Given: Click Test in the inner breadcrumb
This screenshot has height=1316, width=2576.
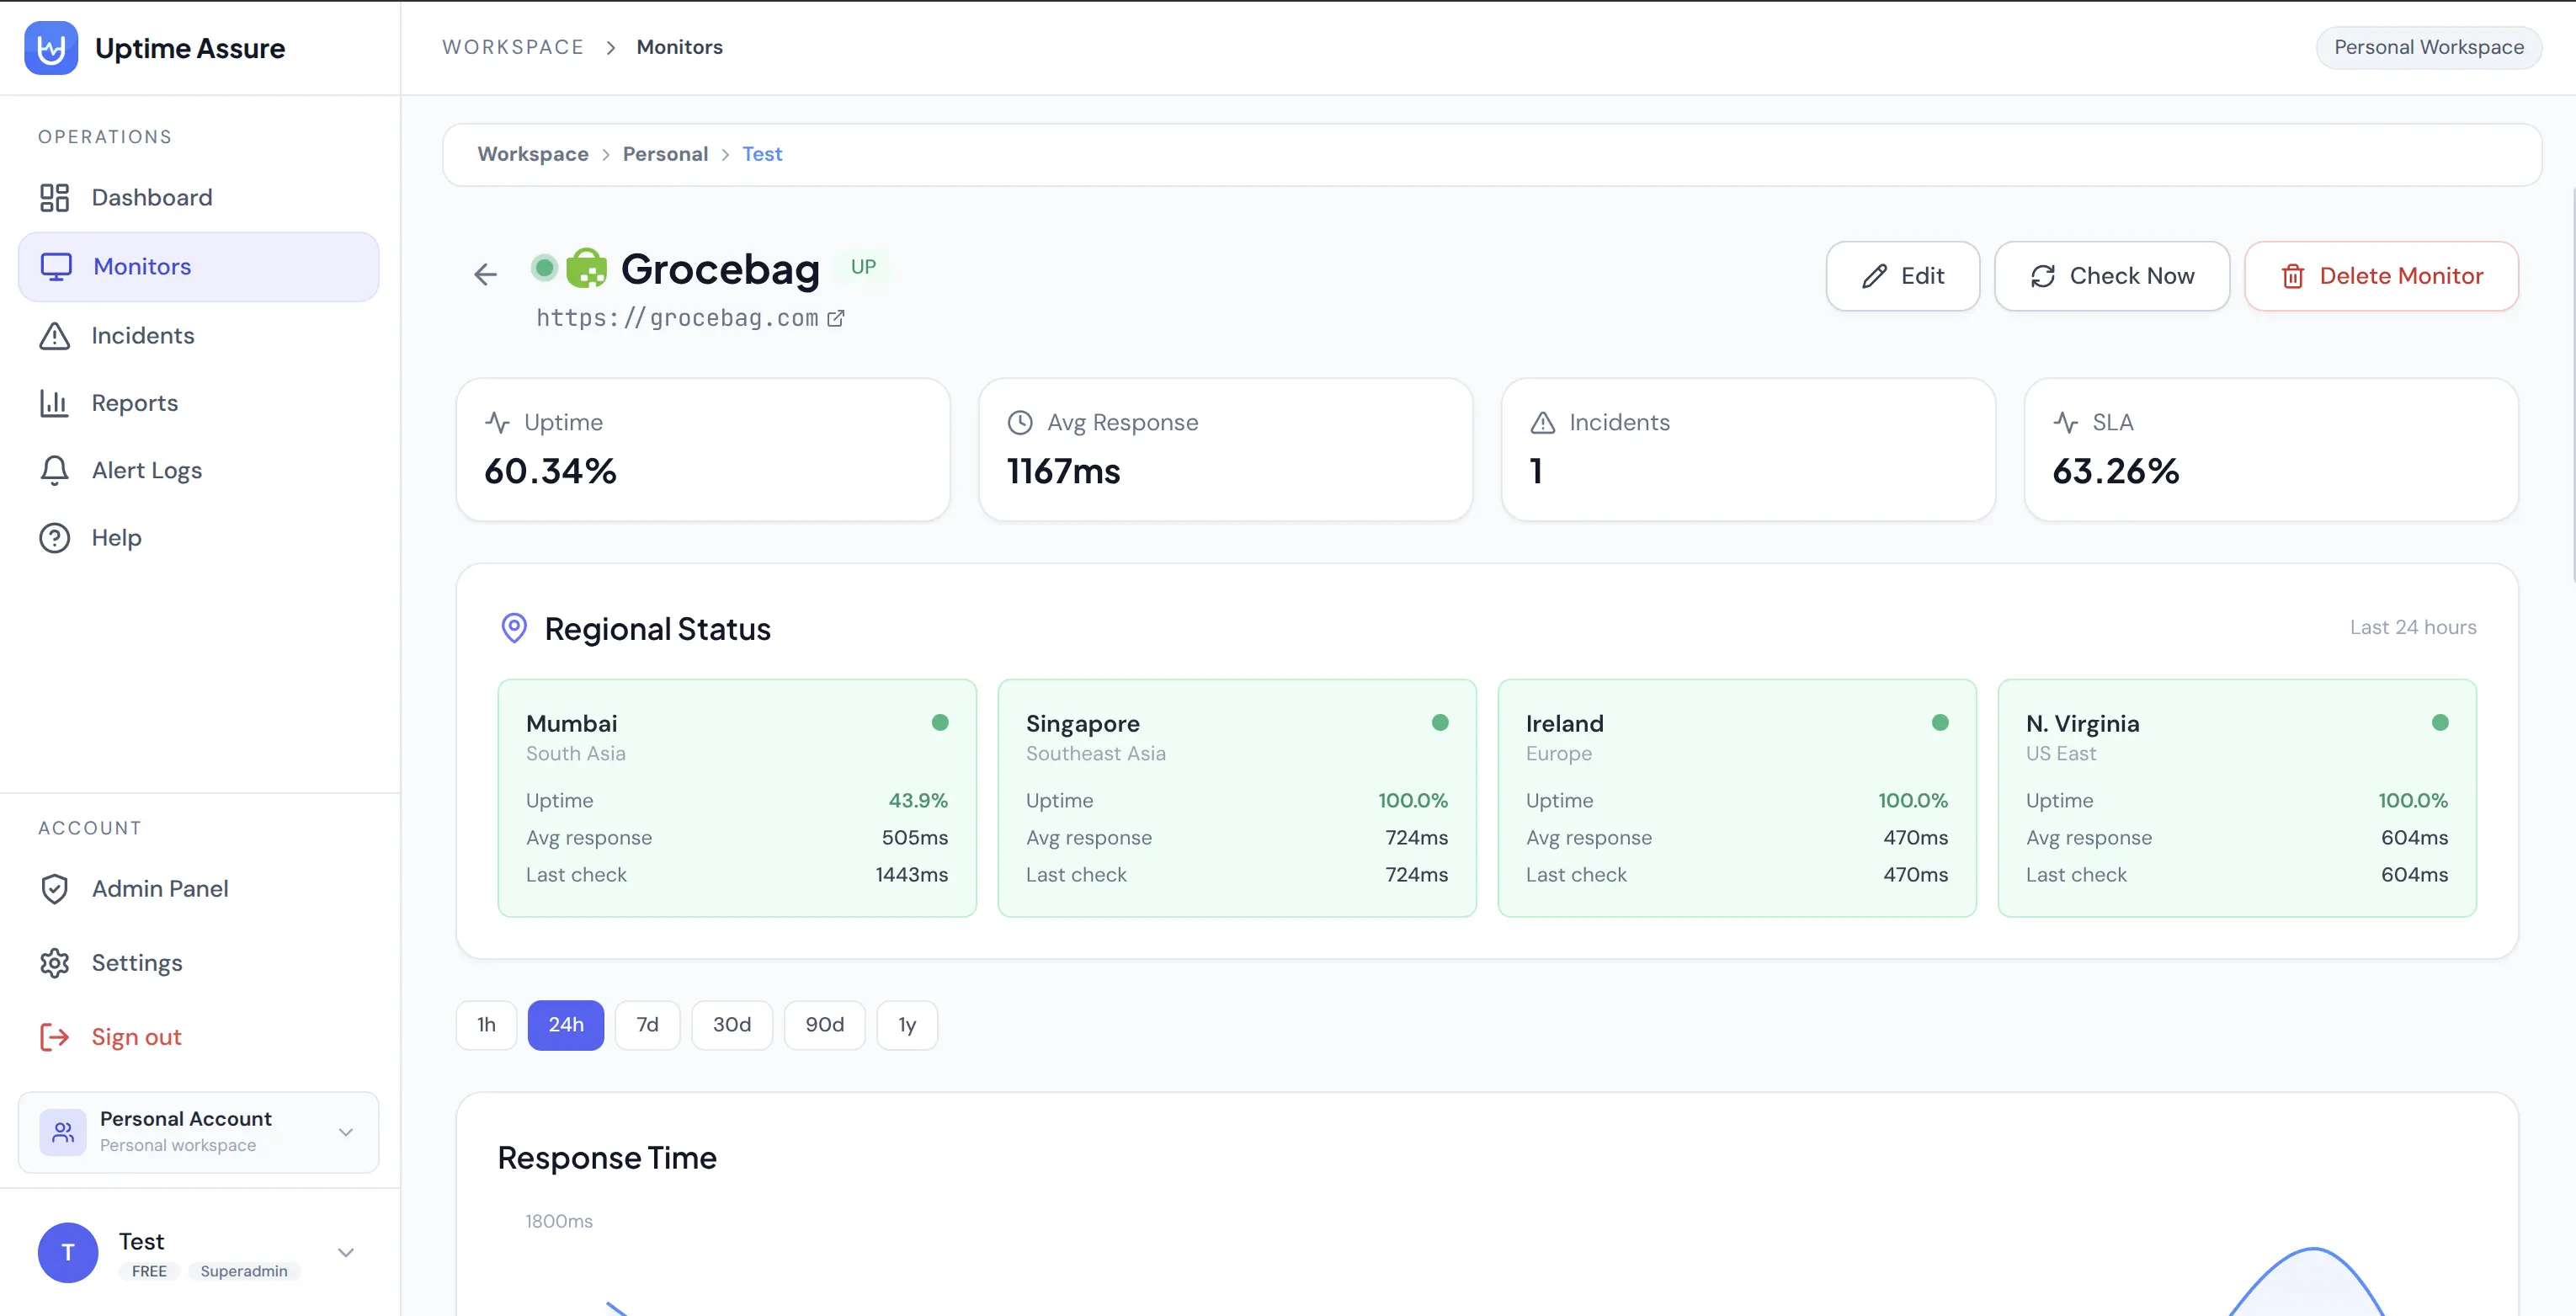Looking at the screenshot, I should [762, 154].
